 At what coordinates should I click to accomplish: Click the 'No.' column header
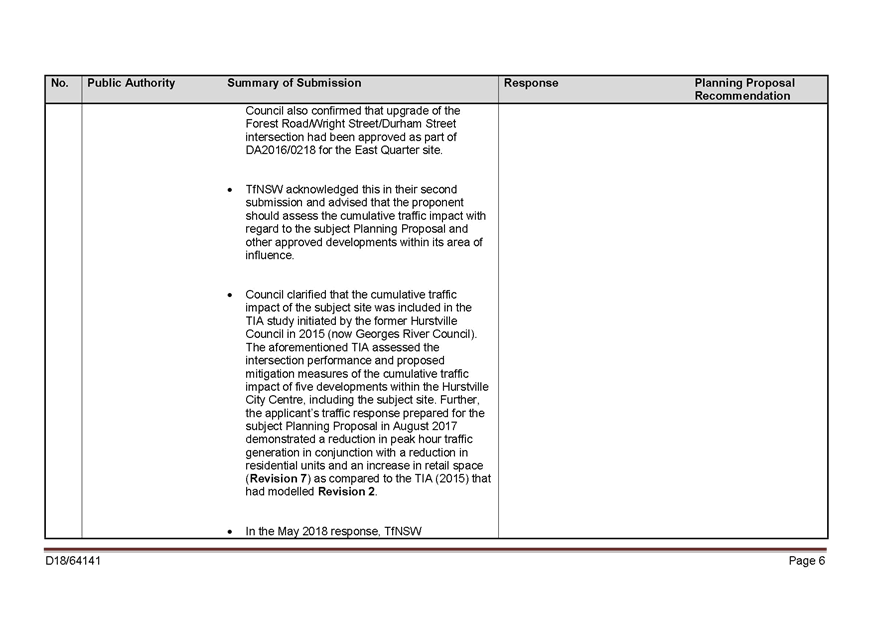[x=59, y=83]
